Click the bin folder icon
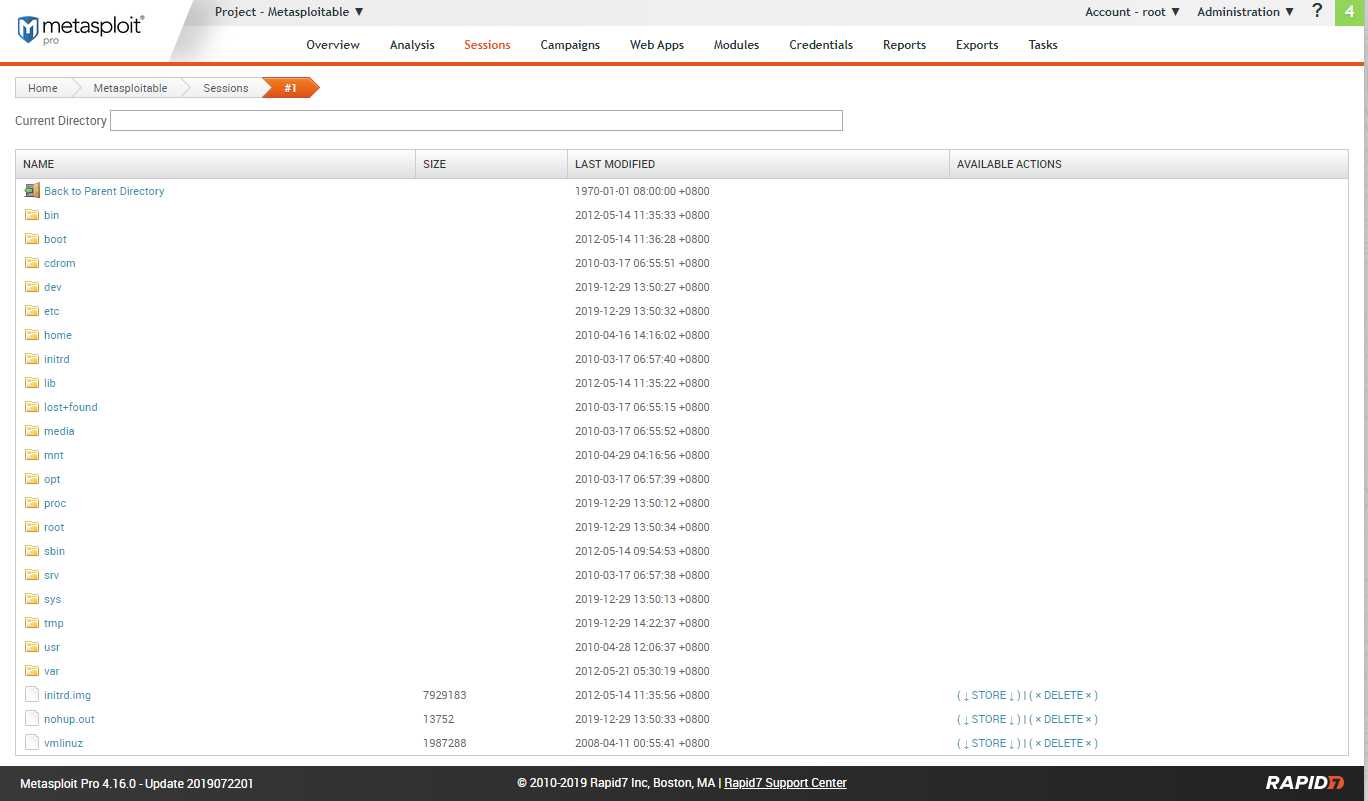This screenshot has height=801, width=1368. [32, 215]
